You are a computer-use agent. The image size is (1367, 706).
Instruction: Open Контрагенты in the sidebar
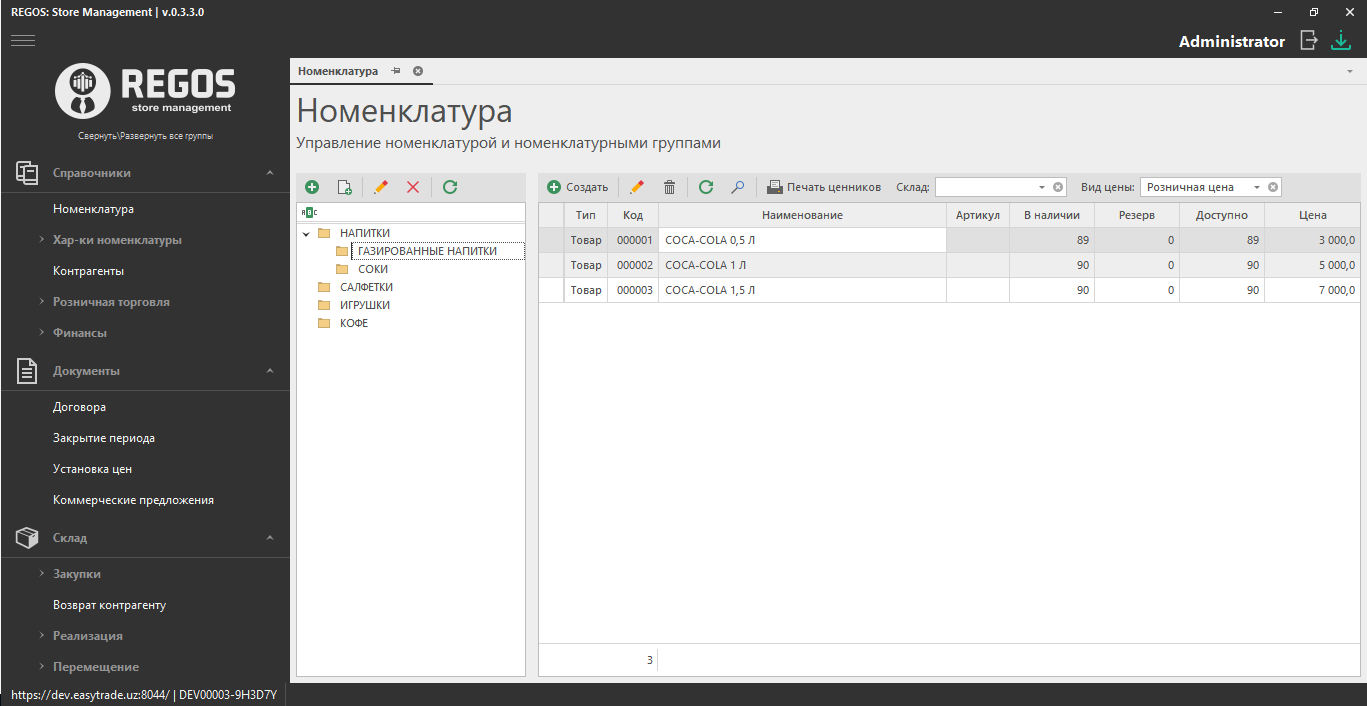88,271
